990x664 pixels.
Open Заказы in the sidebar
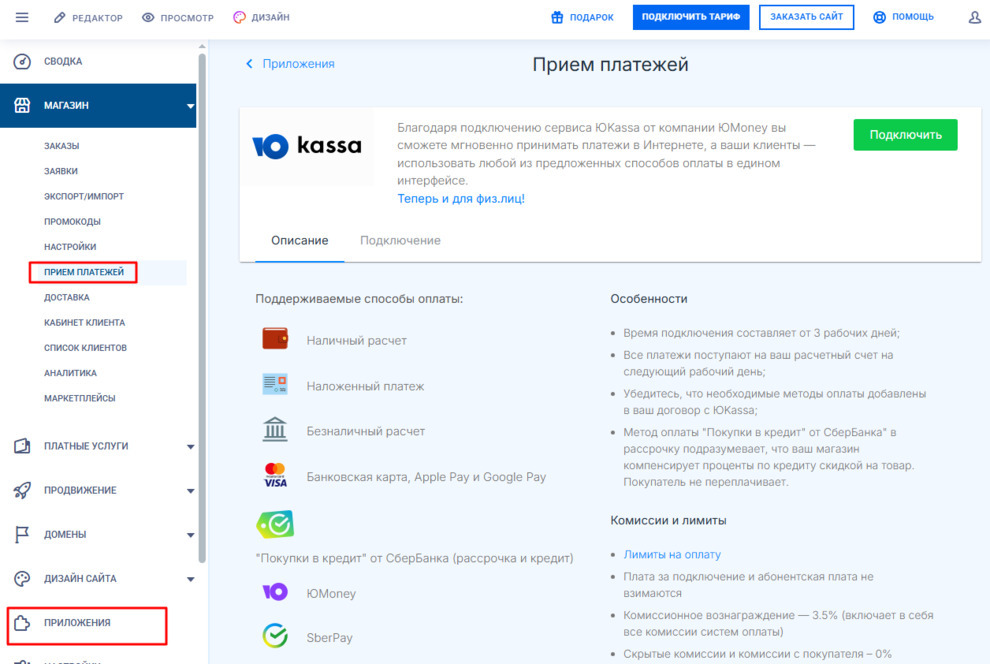click(x=62, y=146)
